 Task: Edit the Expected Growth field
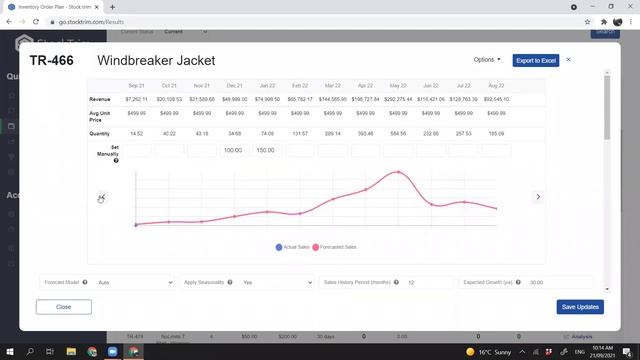pos(559,282)
